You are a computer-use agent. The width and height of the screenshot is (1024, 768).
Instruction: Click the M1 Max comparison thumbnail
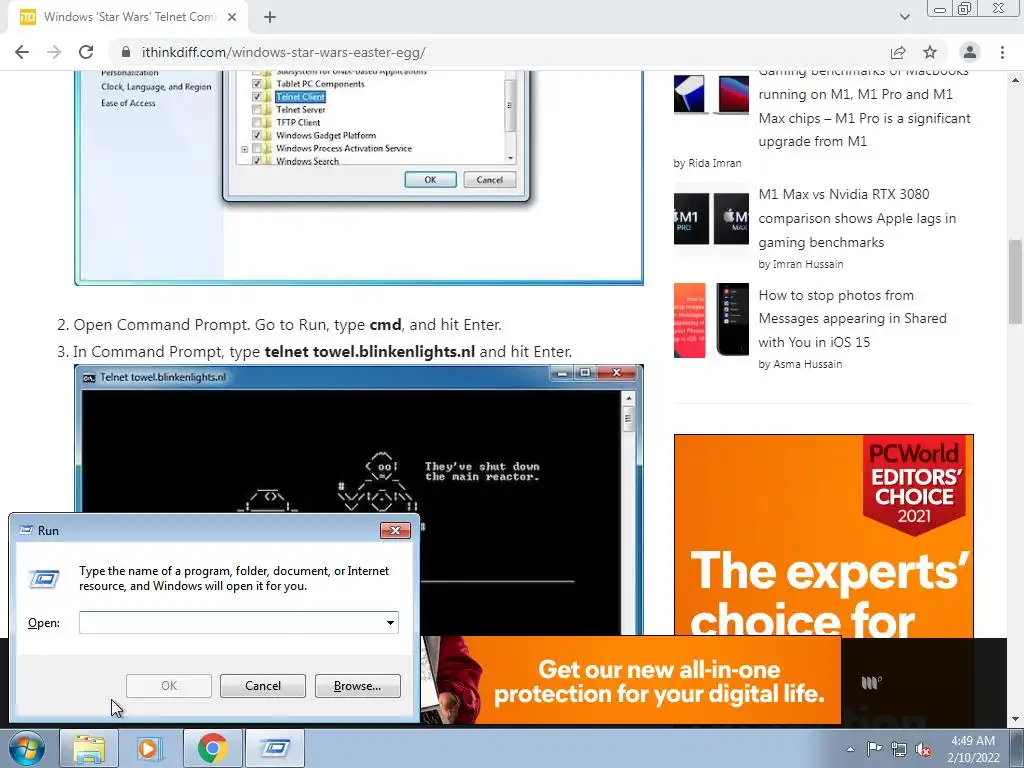coord(711,219)
